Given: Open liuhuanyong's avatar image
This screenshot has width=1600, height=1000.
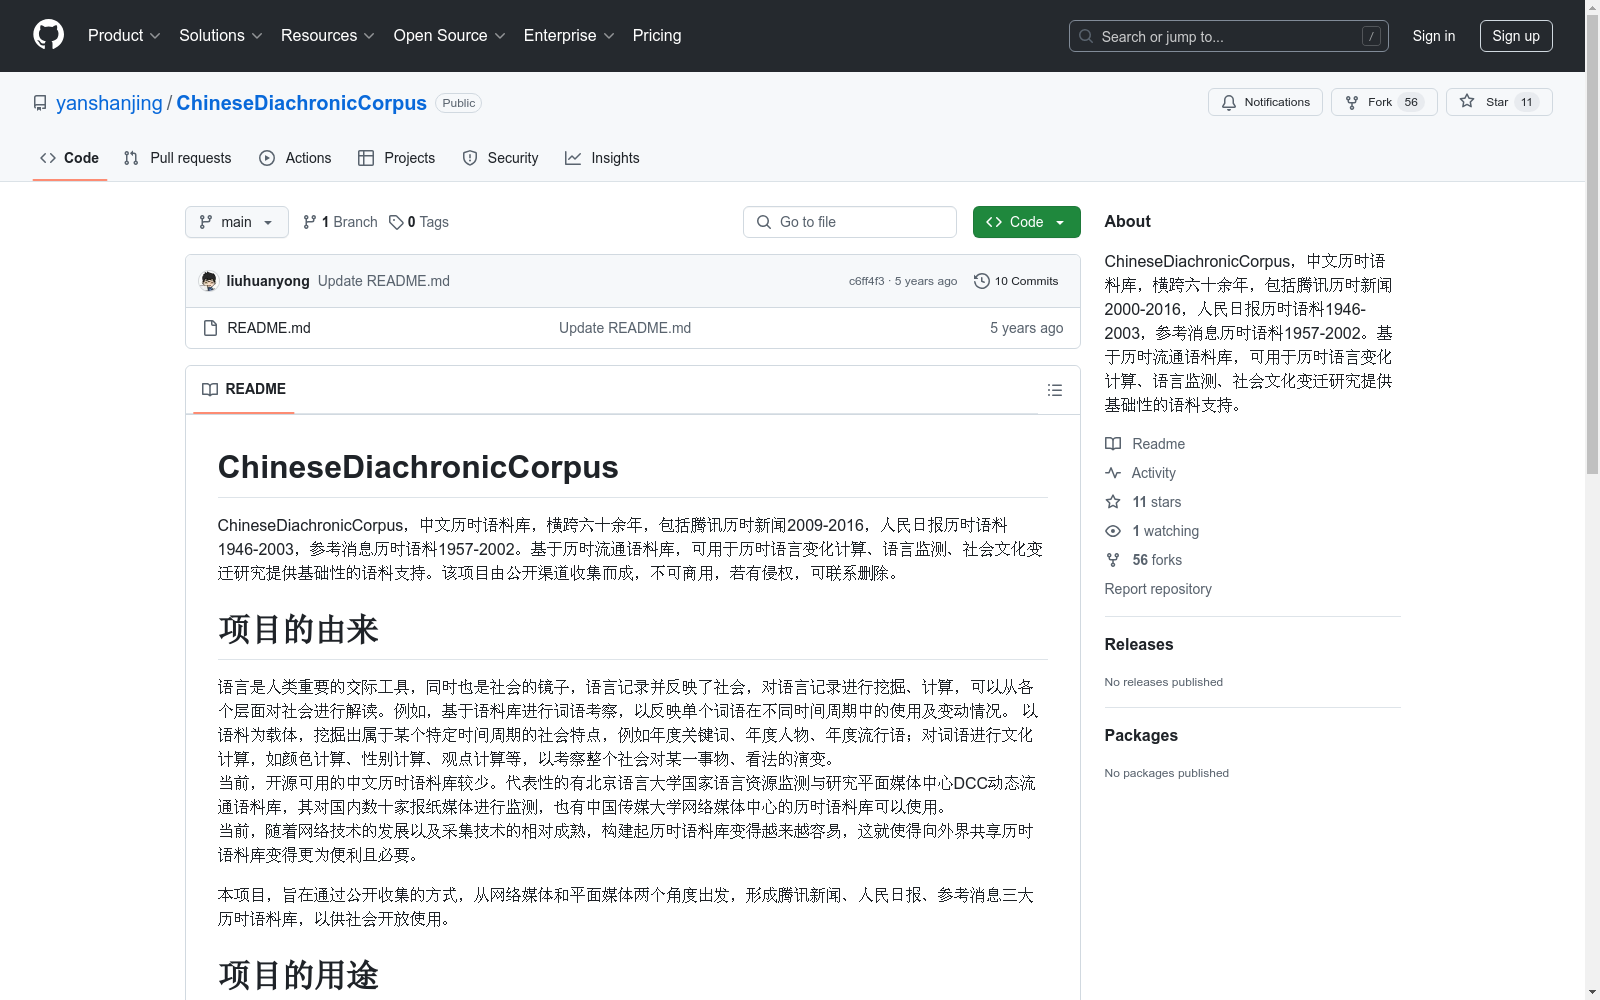Looking at the screenshot, I should click(209, 281).
